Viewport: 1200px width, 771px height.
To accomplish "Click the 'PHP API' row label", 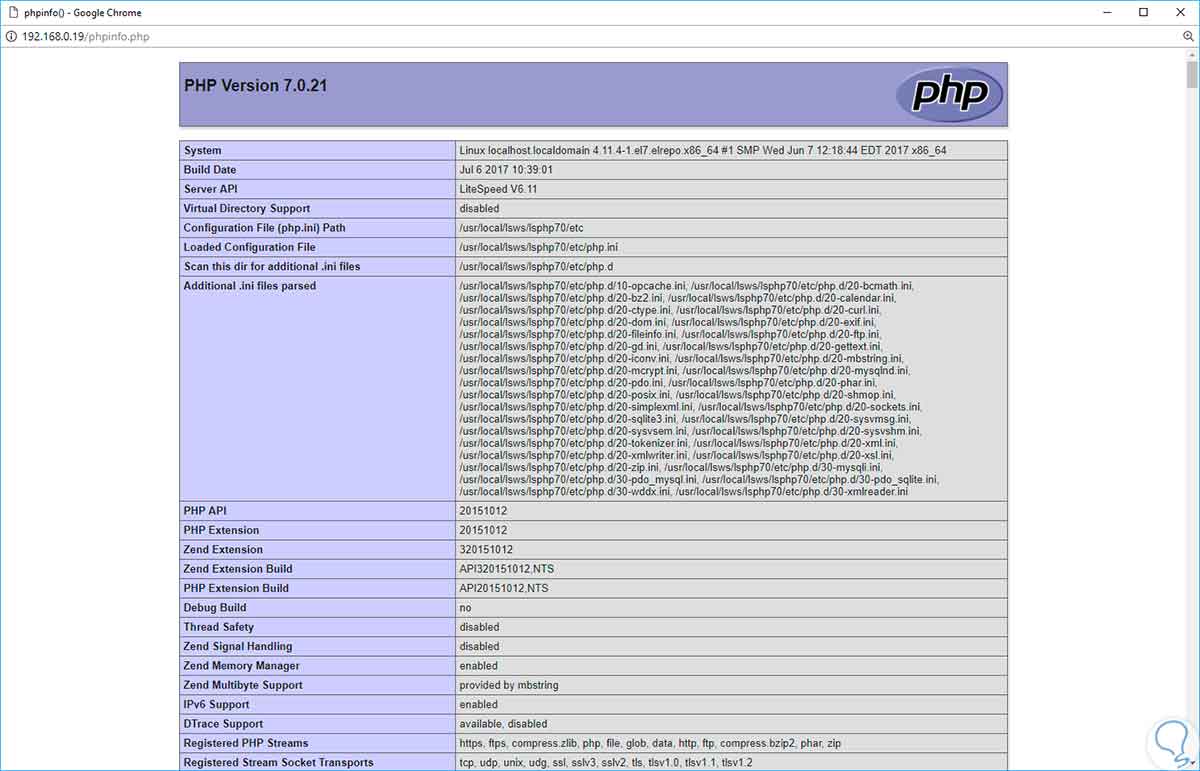I will 207,511.
